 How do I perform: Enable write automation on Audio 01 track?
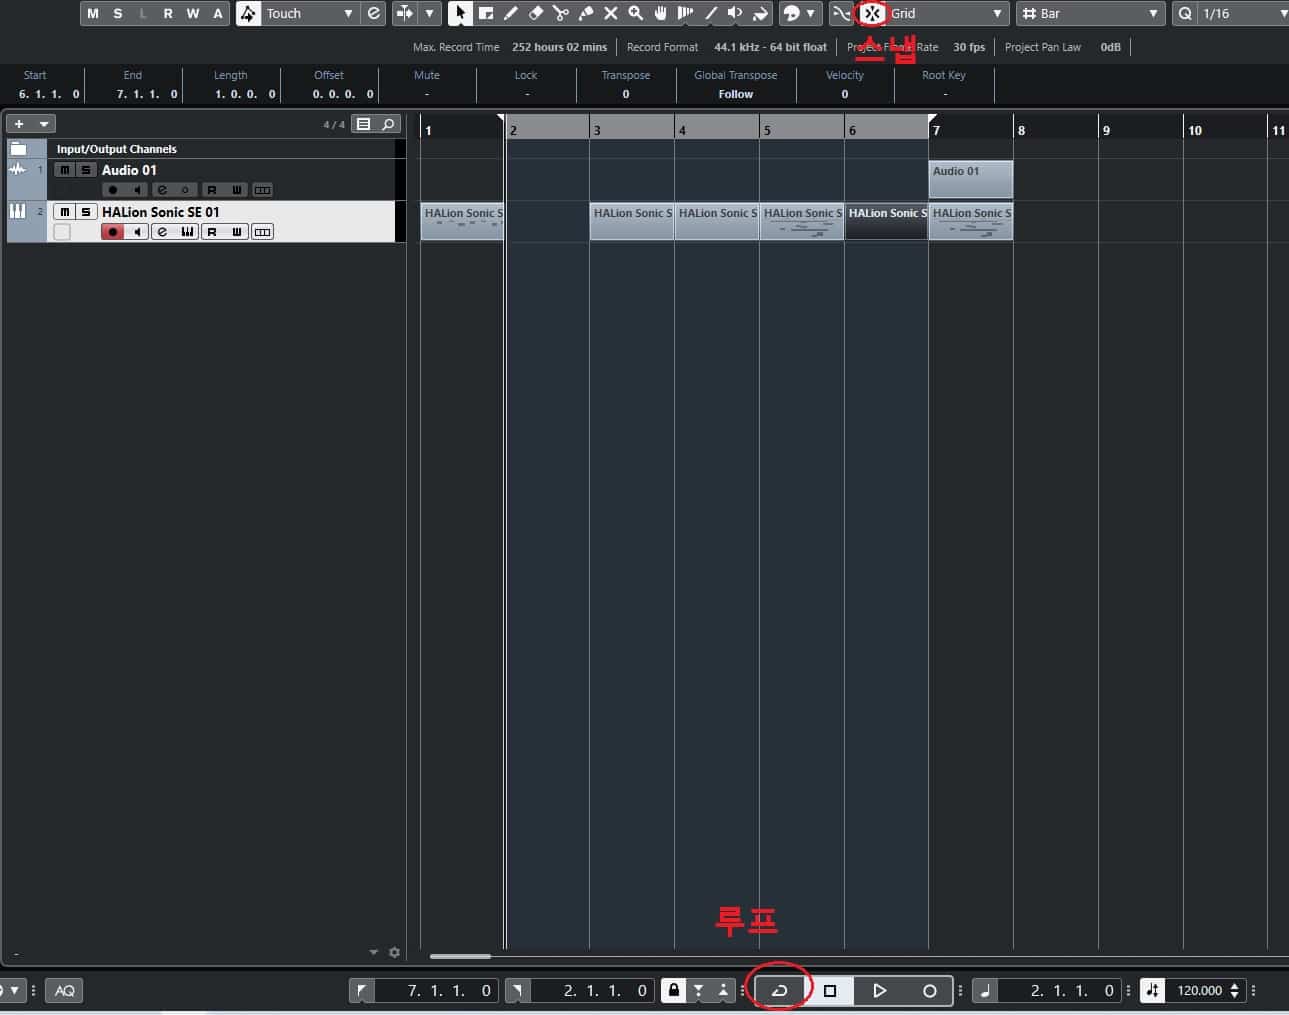click(237, 190)
